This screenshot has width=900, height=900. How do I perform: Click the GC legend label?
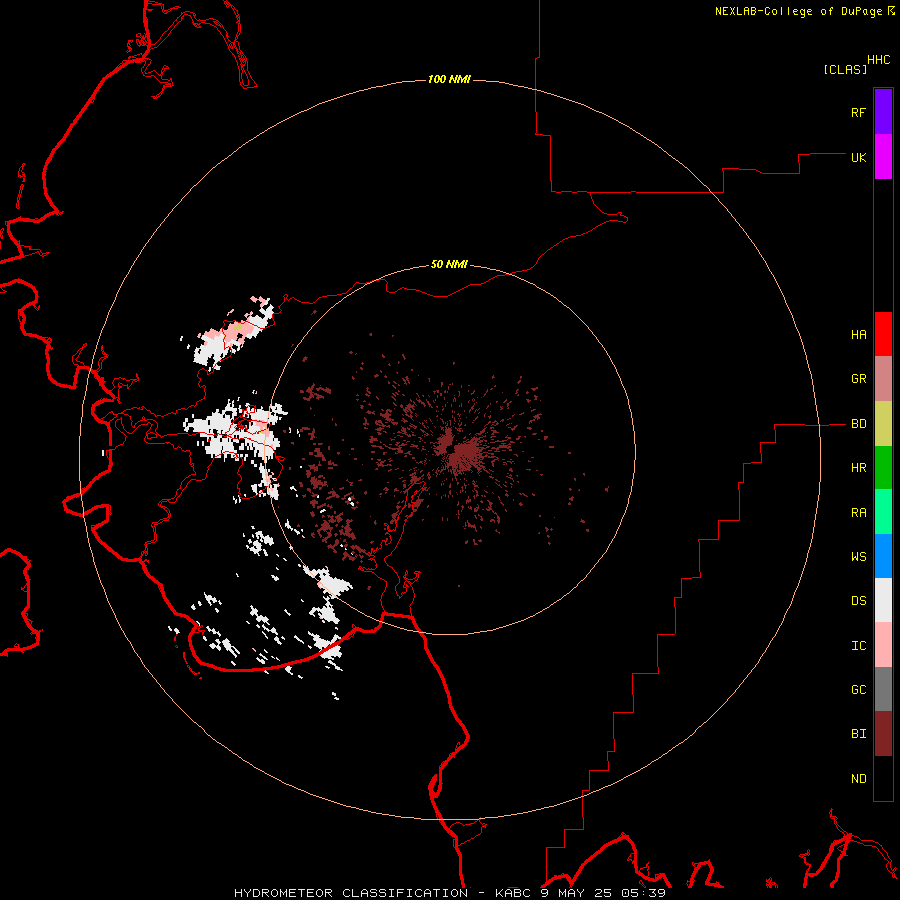click(x=858, y=690)
